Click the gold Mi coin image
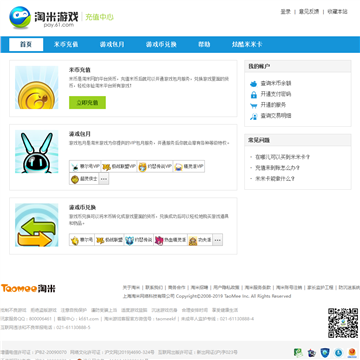 (x=37, y=87)
